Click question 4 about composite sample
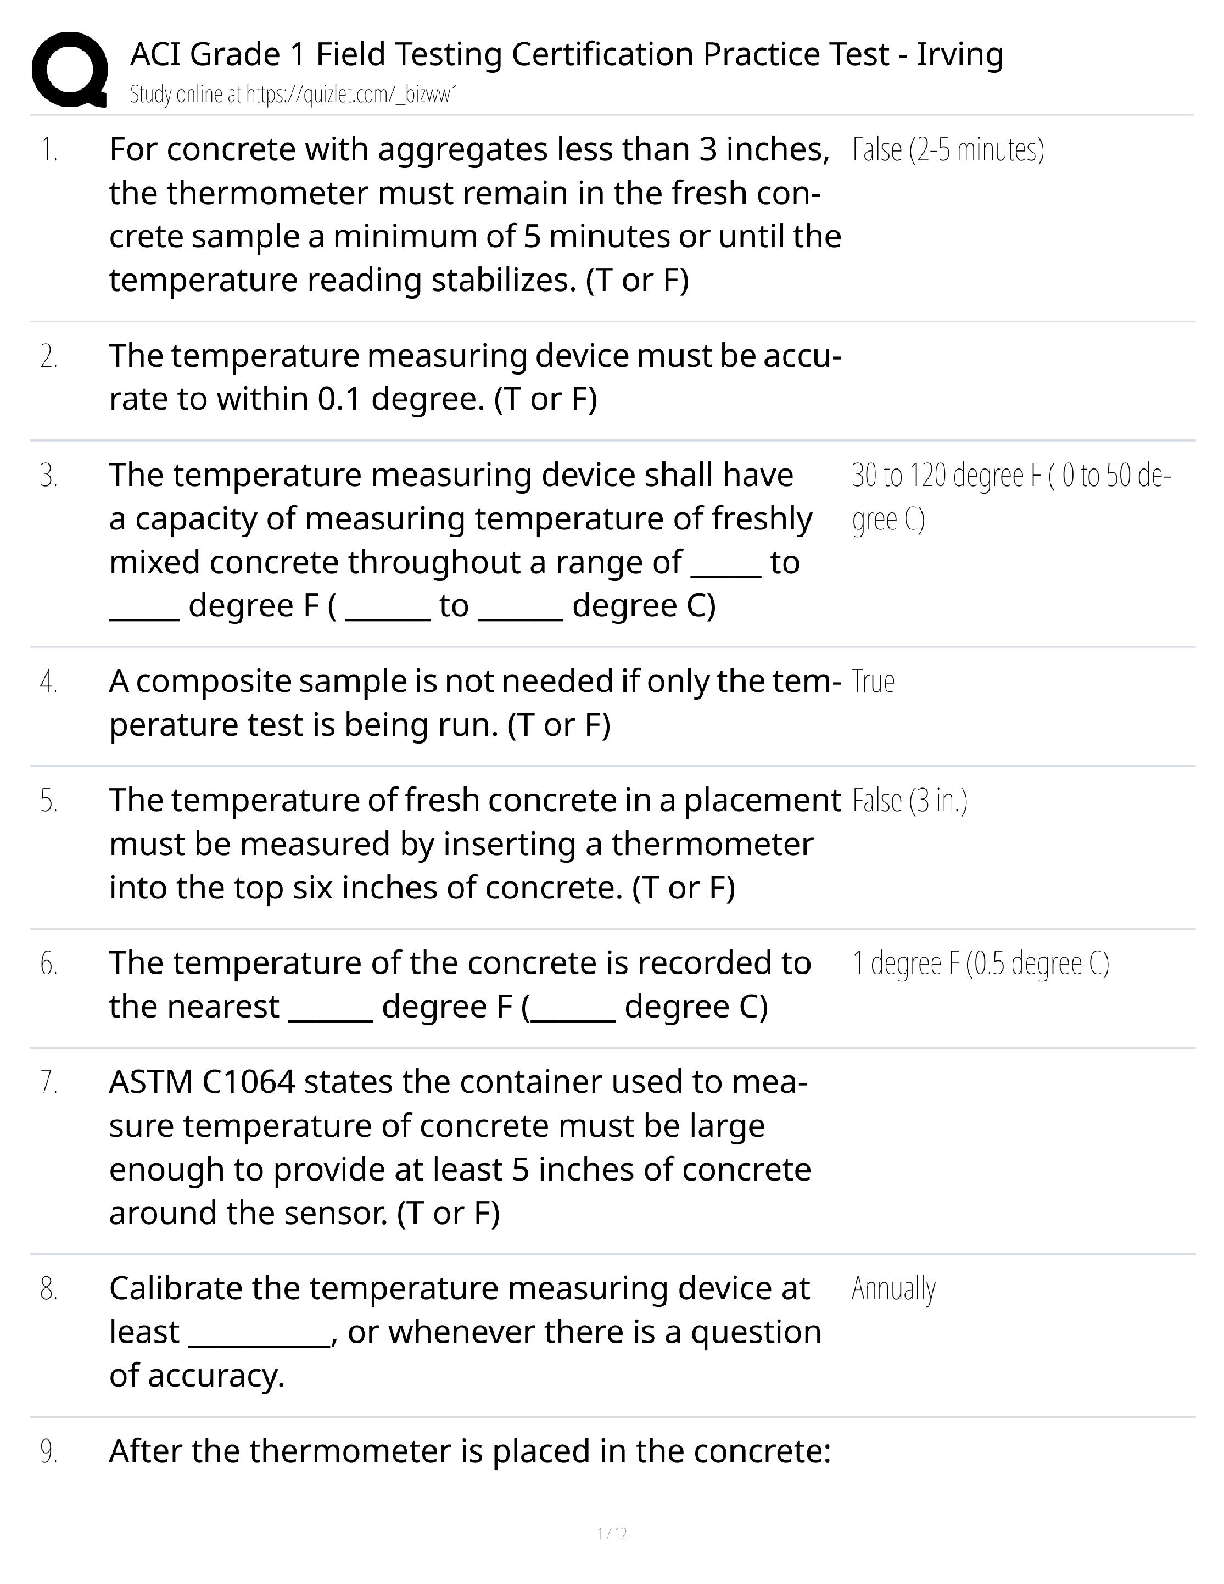This screenshot has width=1224, height=1584. point(474,702)
